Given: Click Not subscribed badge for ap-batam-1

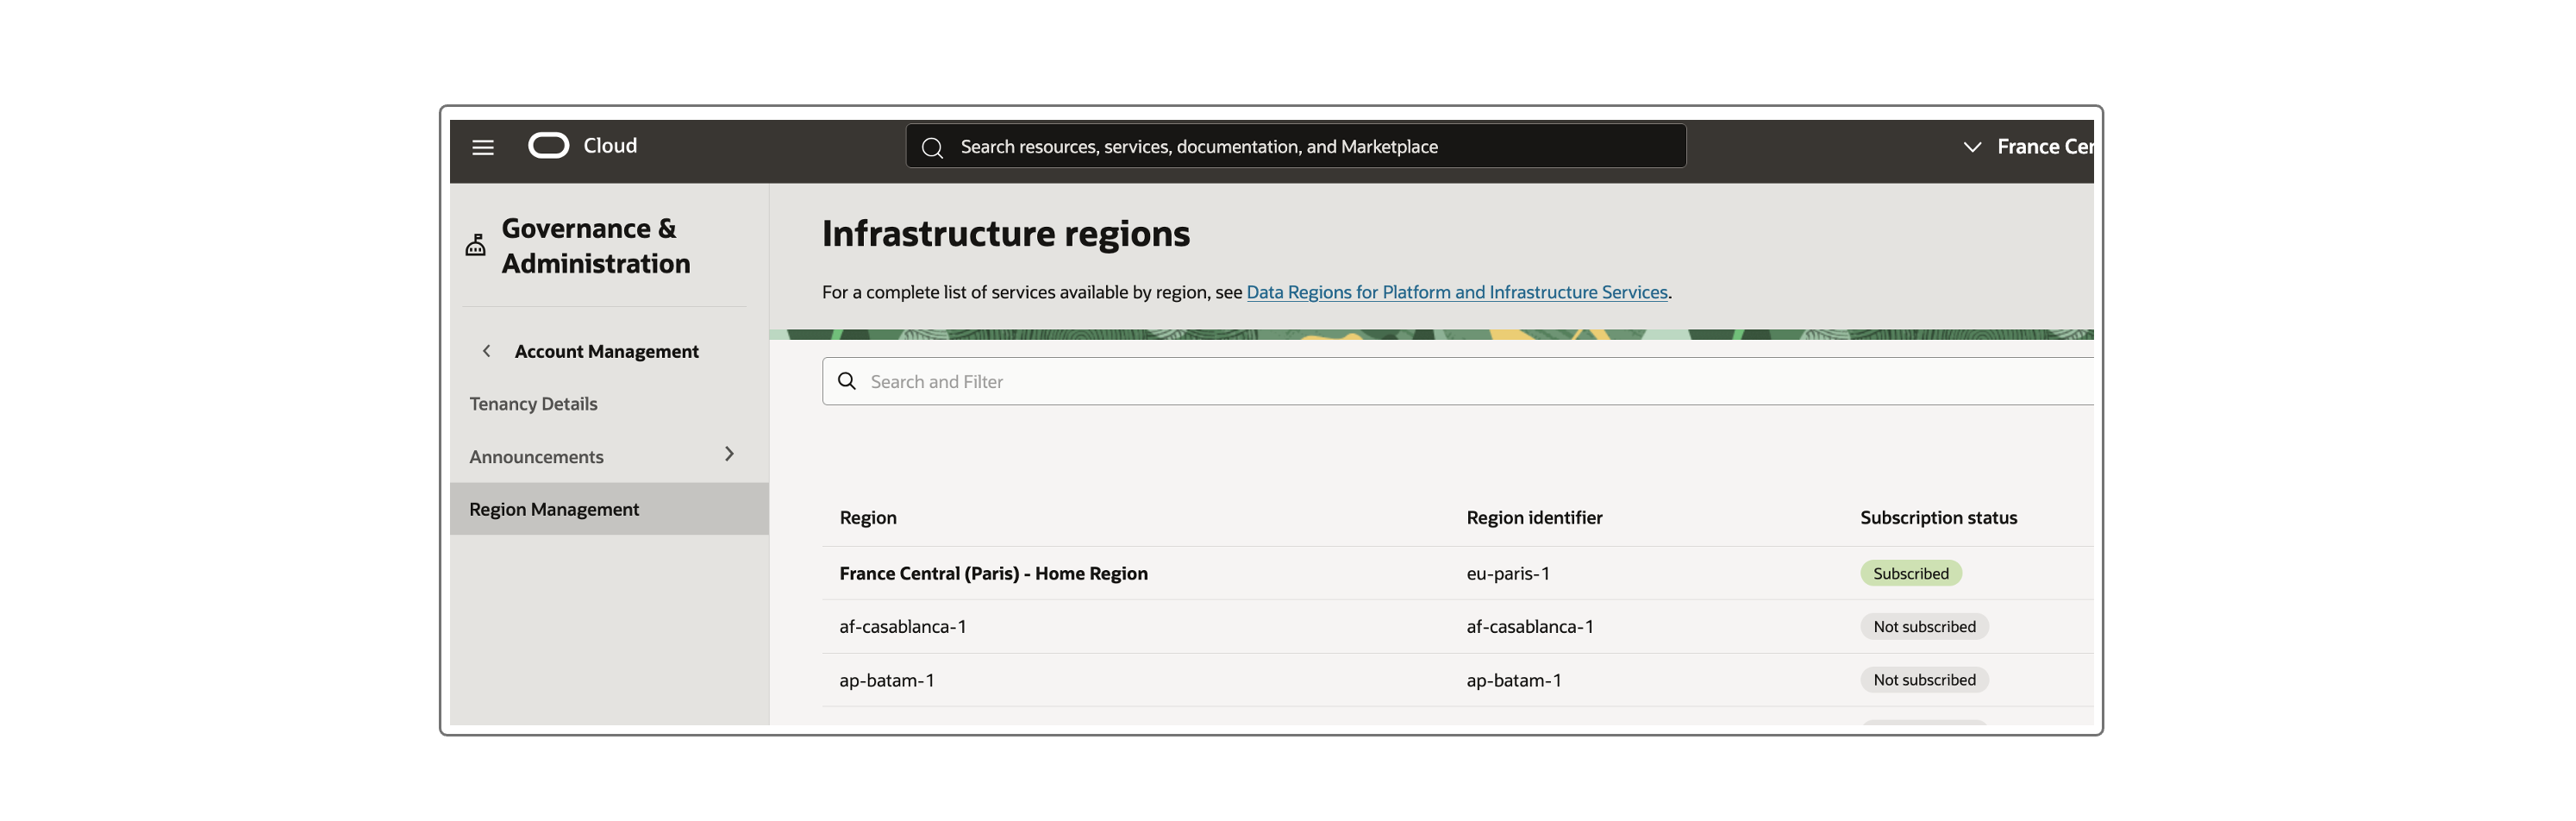Looking at the screenshot, I should [1923, 680].
